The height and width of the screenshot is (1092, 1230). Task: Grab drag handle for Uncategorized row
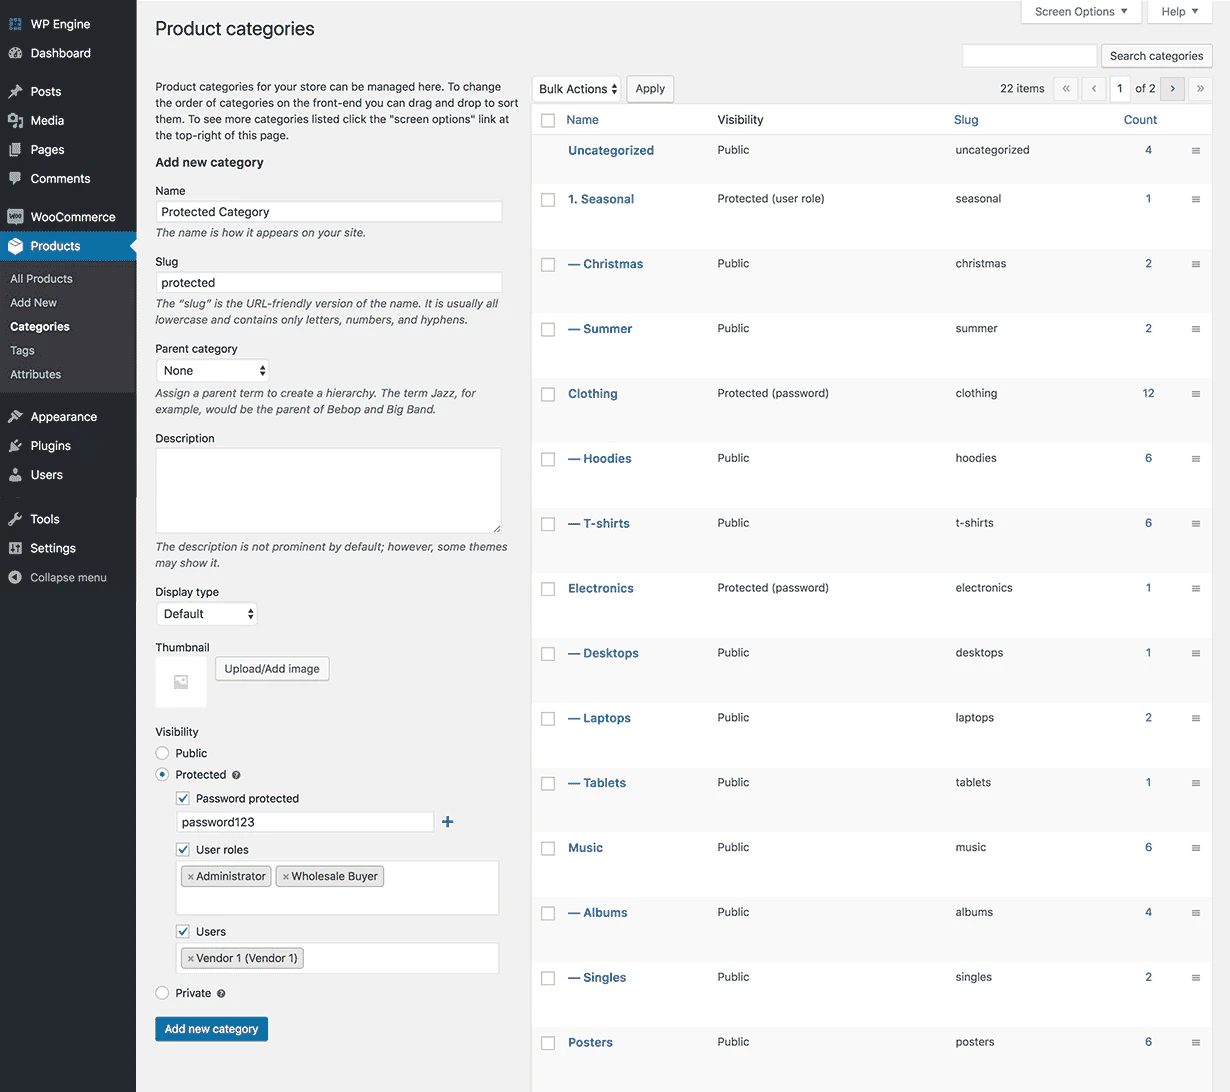point(1195,151)
